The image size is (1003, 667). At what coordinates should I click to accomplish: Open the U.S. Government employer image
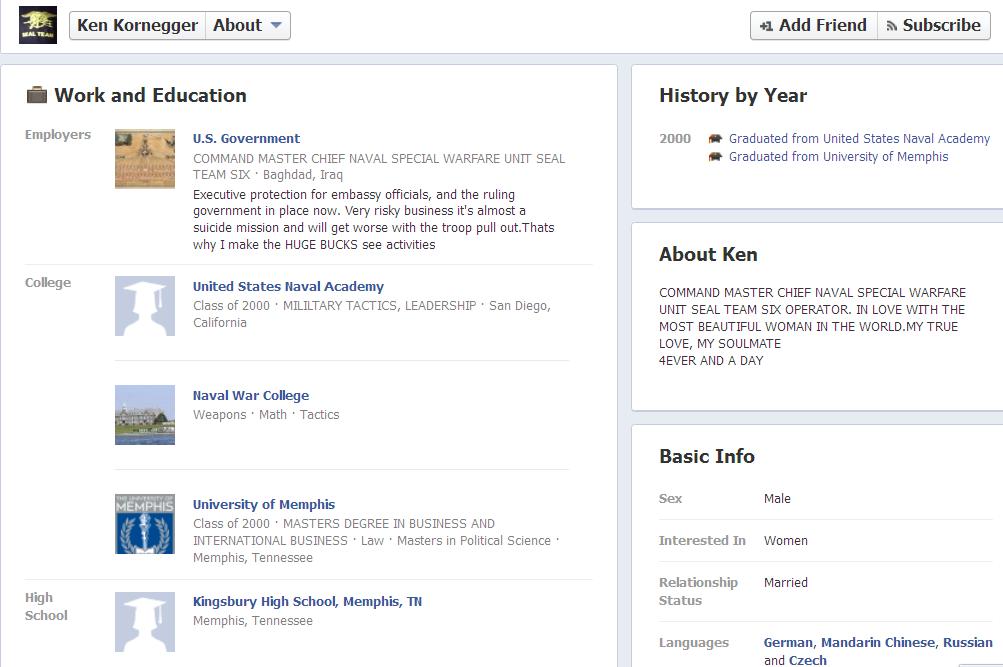coord(145,159)
